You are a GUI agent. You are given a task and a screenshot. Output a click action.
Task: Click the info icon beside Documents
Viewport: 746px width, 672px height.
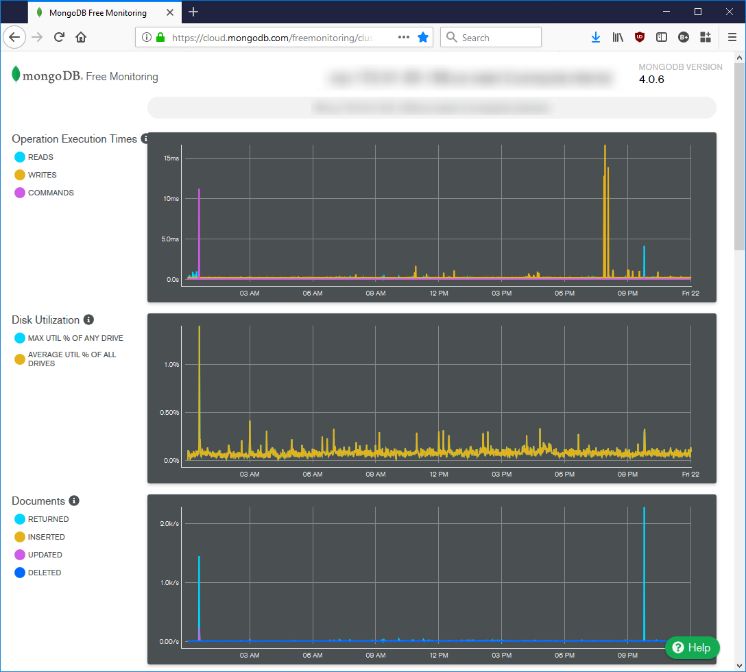pyautogui.click(x=74, y=501)
